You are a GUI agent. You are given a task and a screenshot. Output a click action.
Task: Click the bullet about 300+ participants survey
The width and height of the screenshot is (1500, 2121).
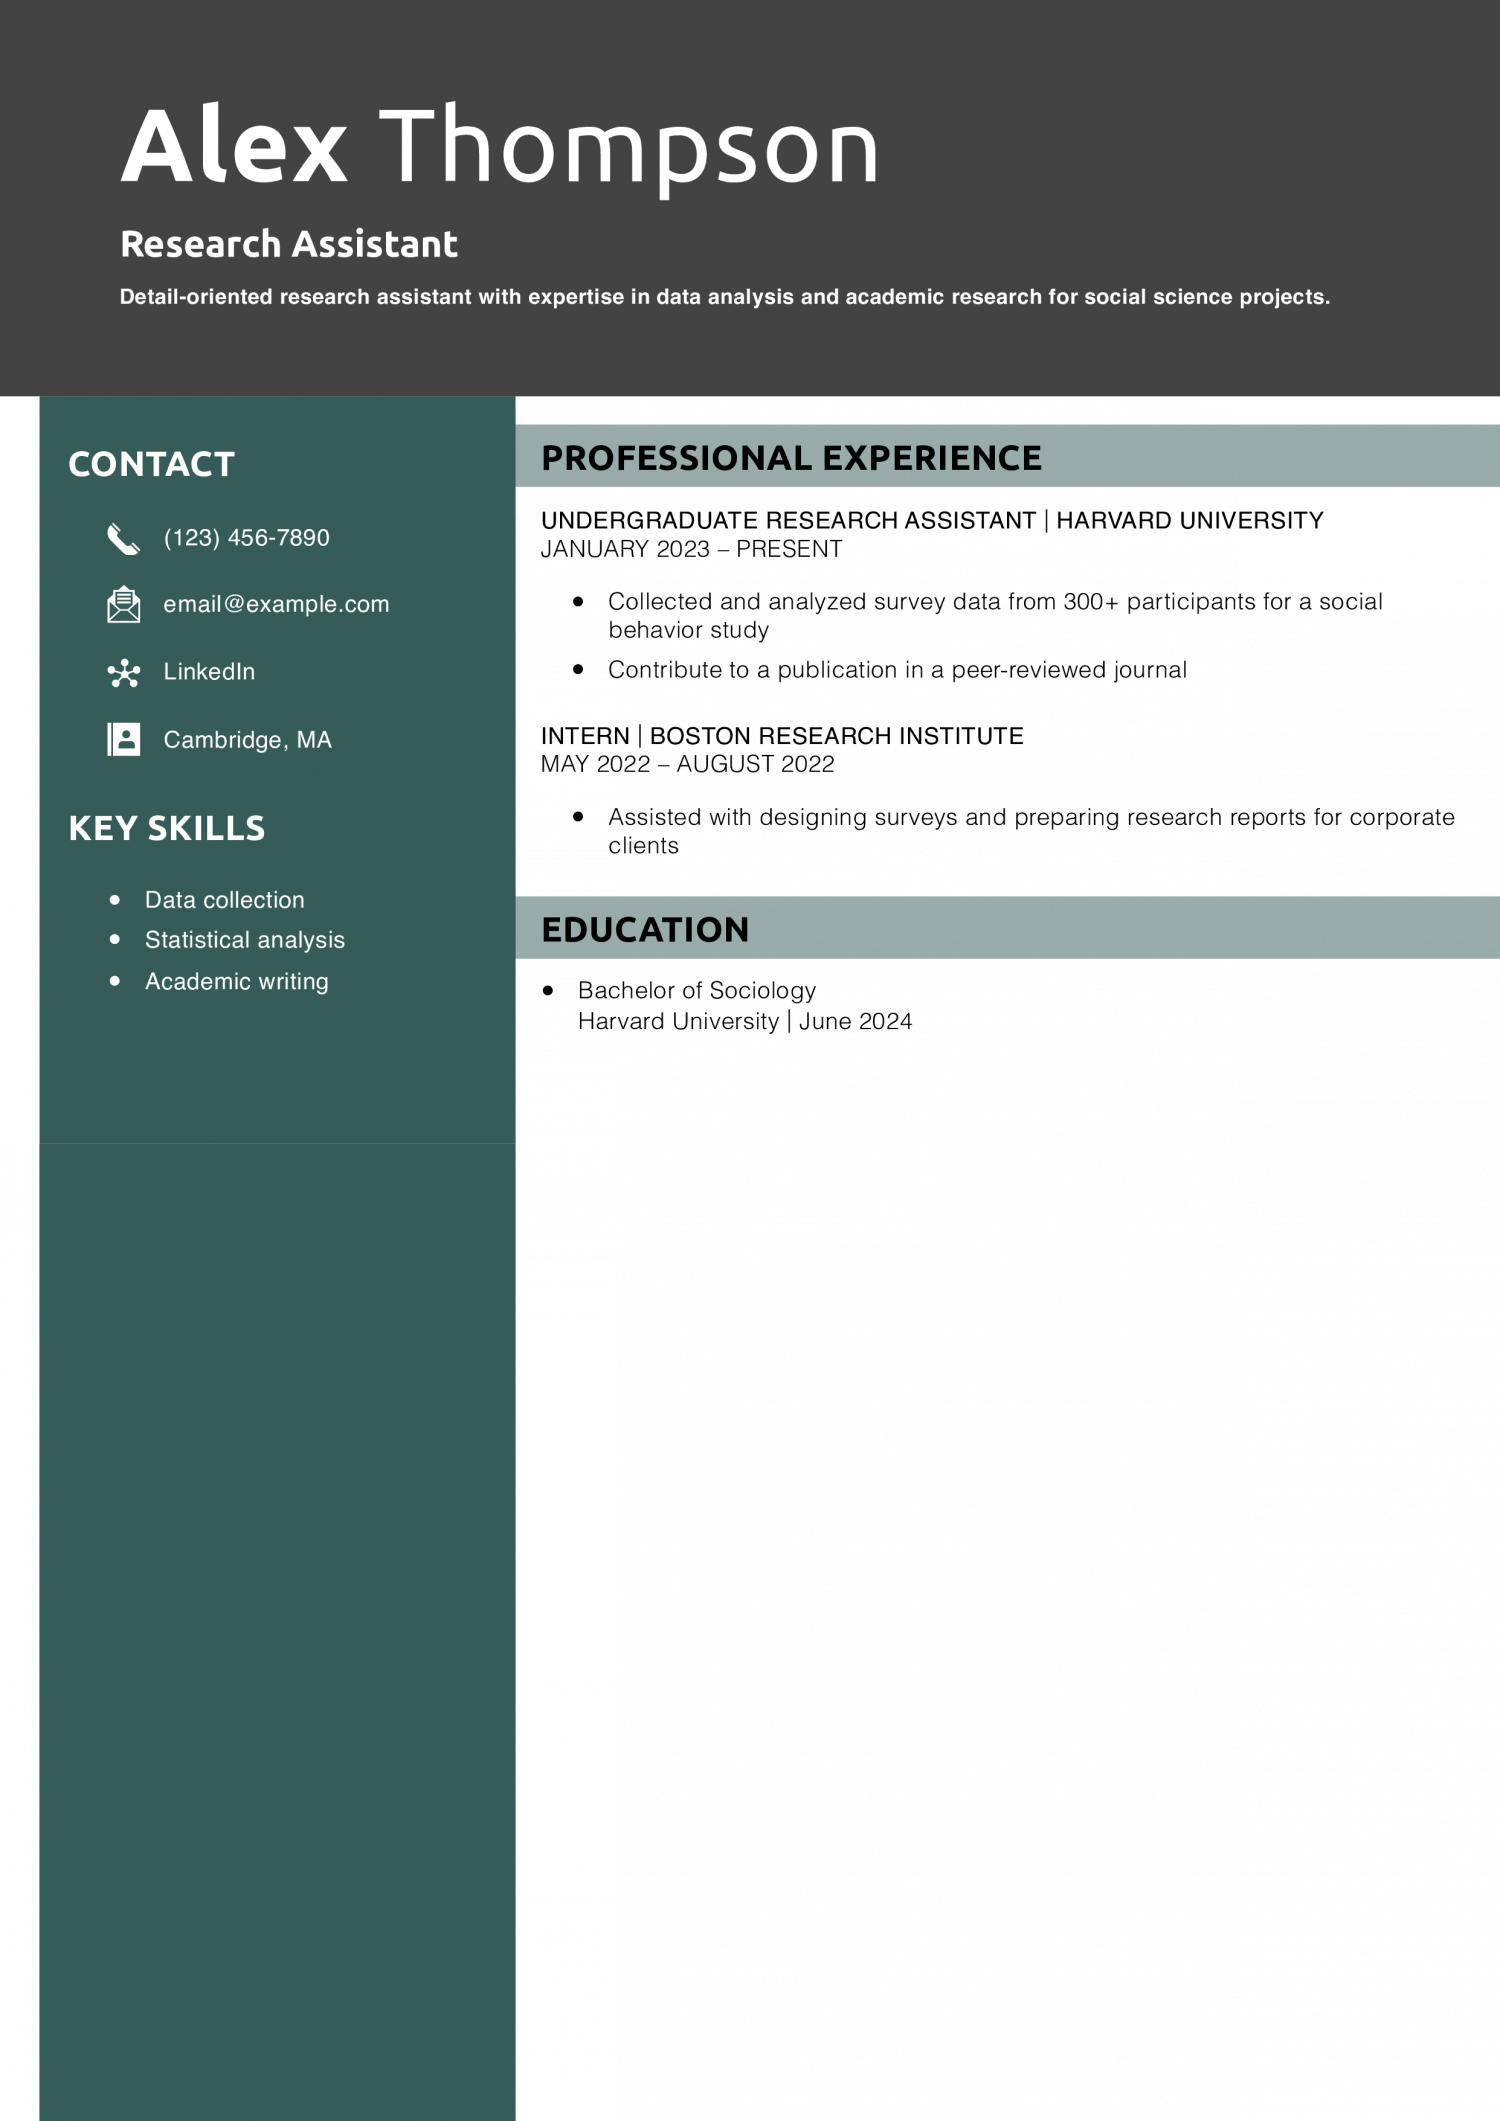pyautogui.click(x=995, y=616)
